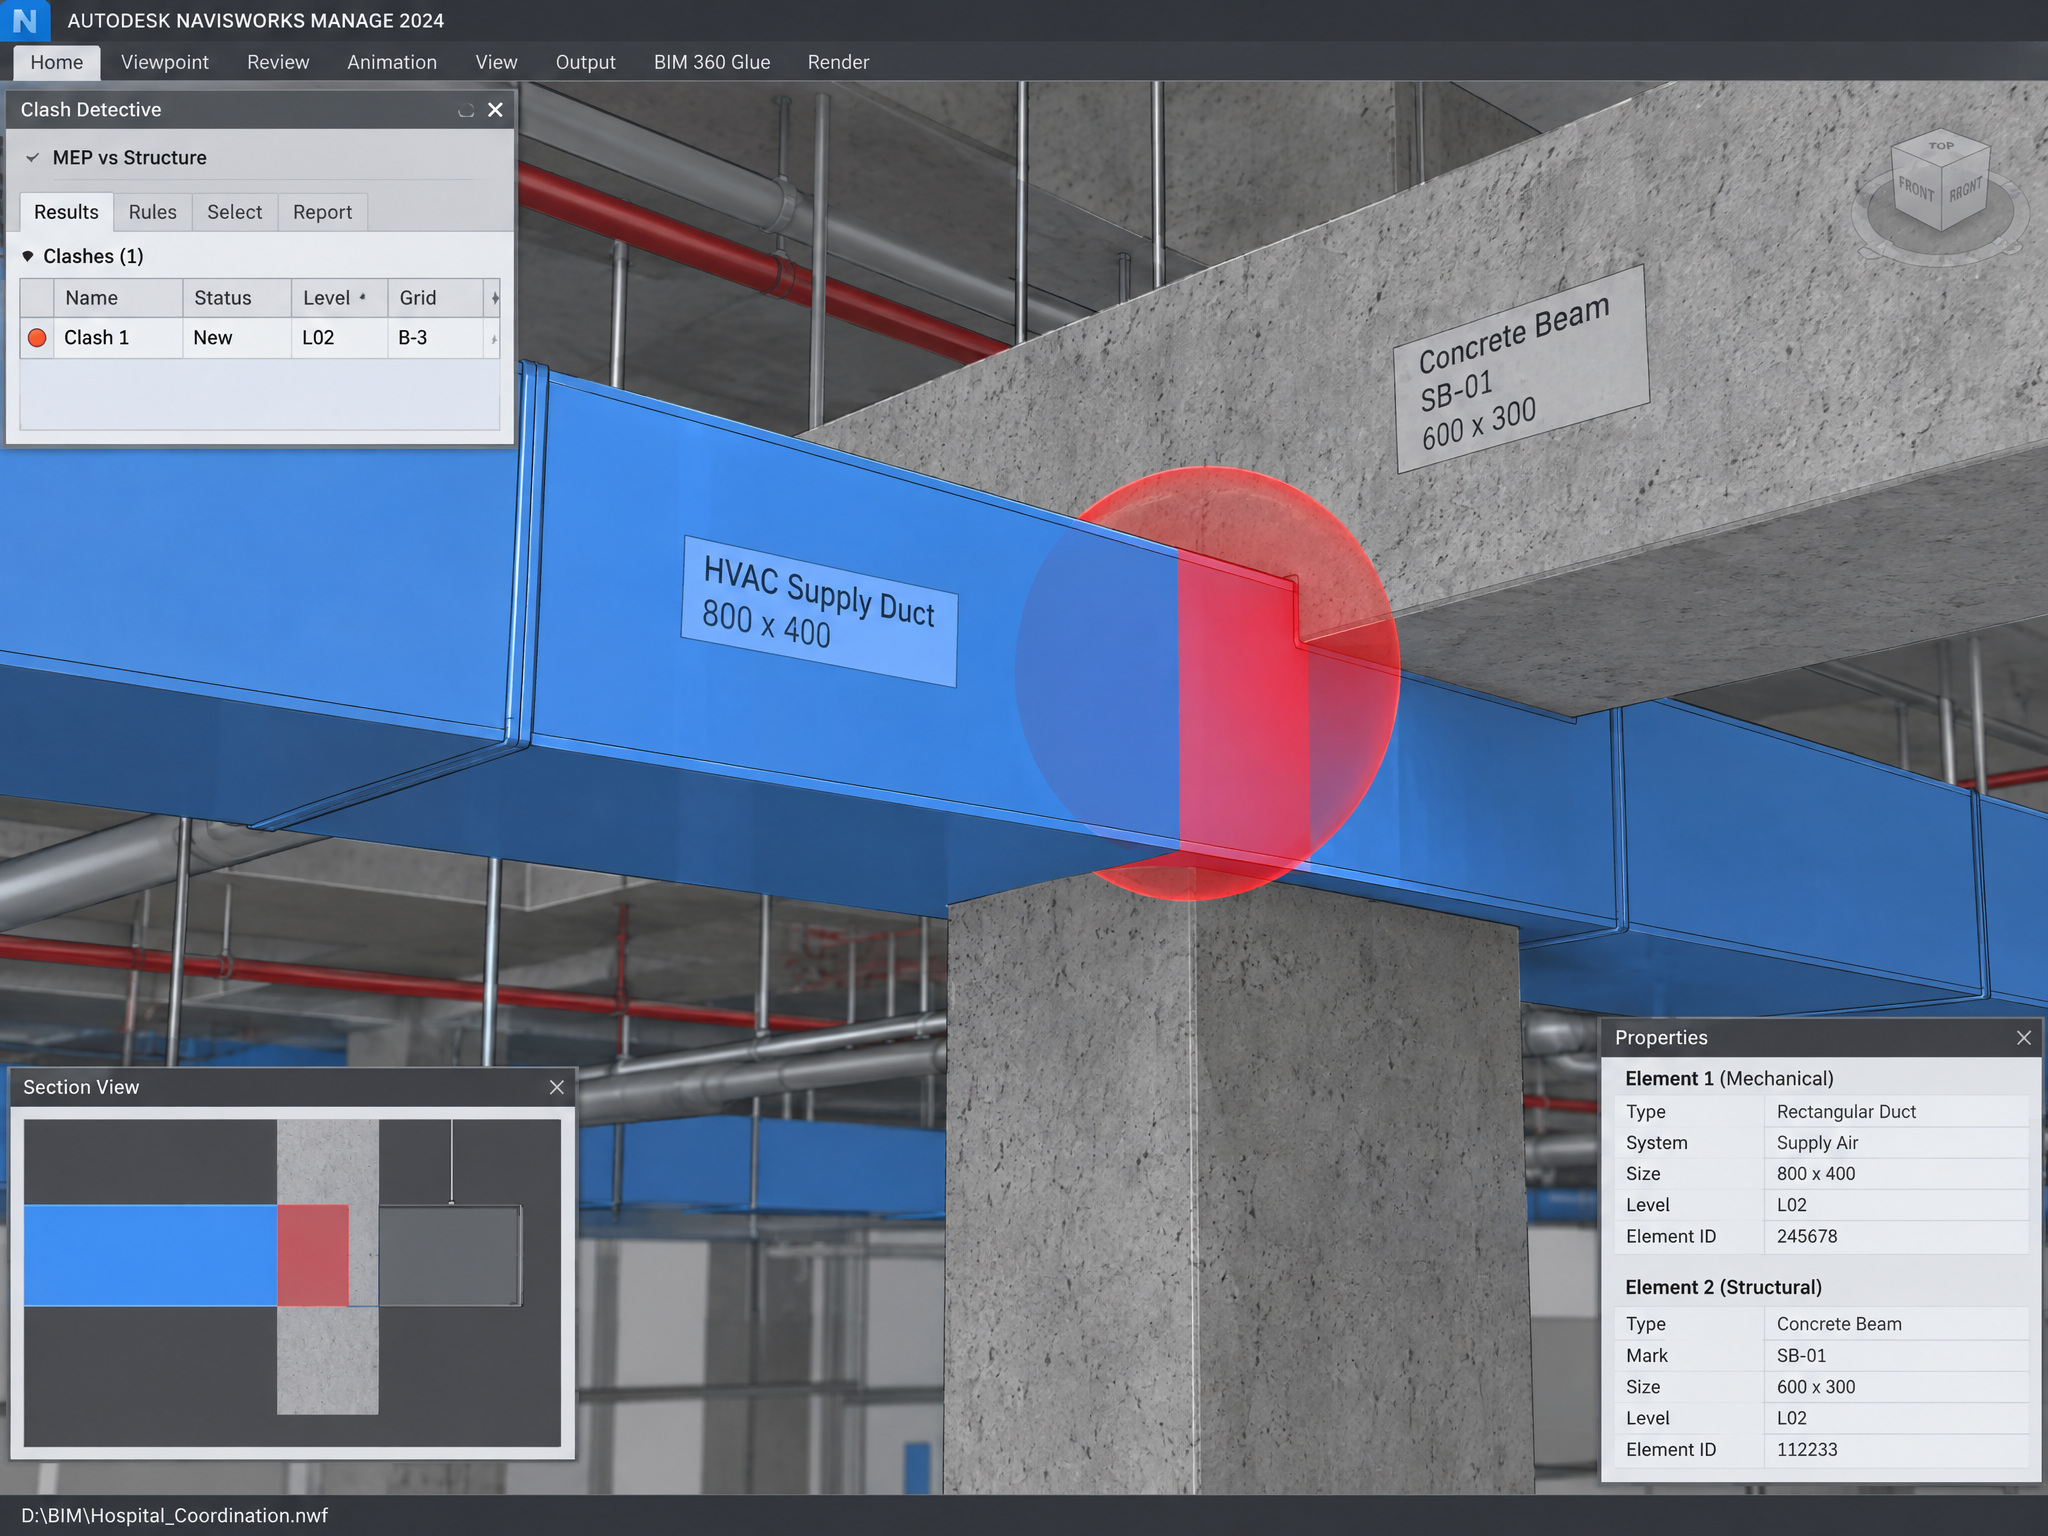Click the ViewCube FRONT face
This screenshot has height=1536, width=2048.
[1916, 191]
